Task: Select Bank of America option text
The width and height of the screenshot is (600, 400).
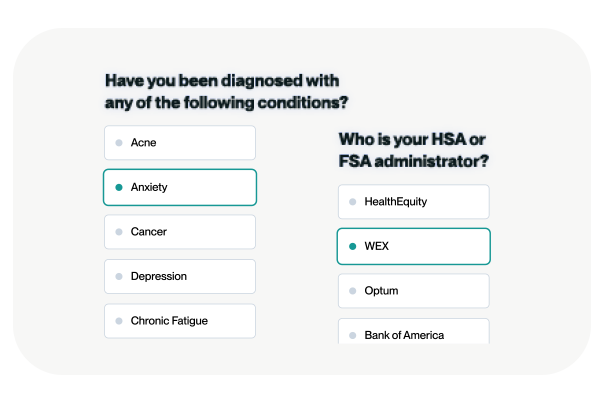Action: pos(404,335)
